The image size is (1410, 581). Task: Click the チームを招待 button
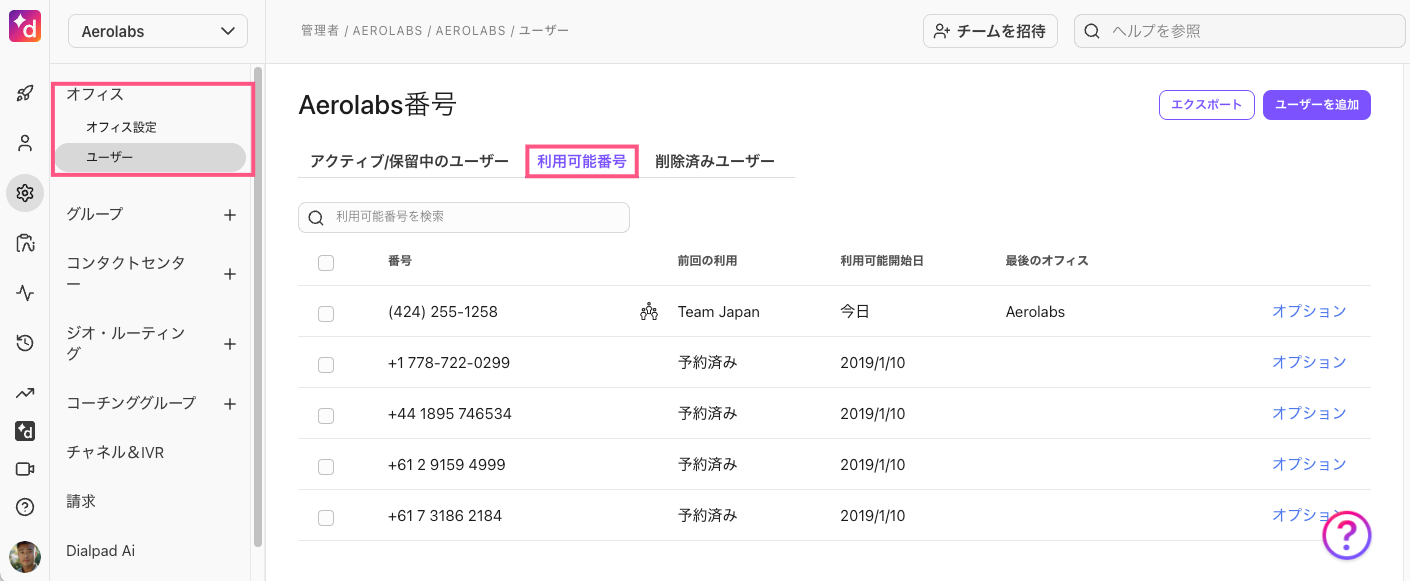pos(990,31)
